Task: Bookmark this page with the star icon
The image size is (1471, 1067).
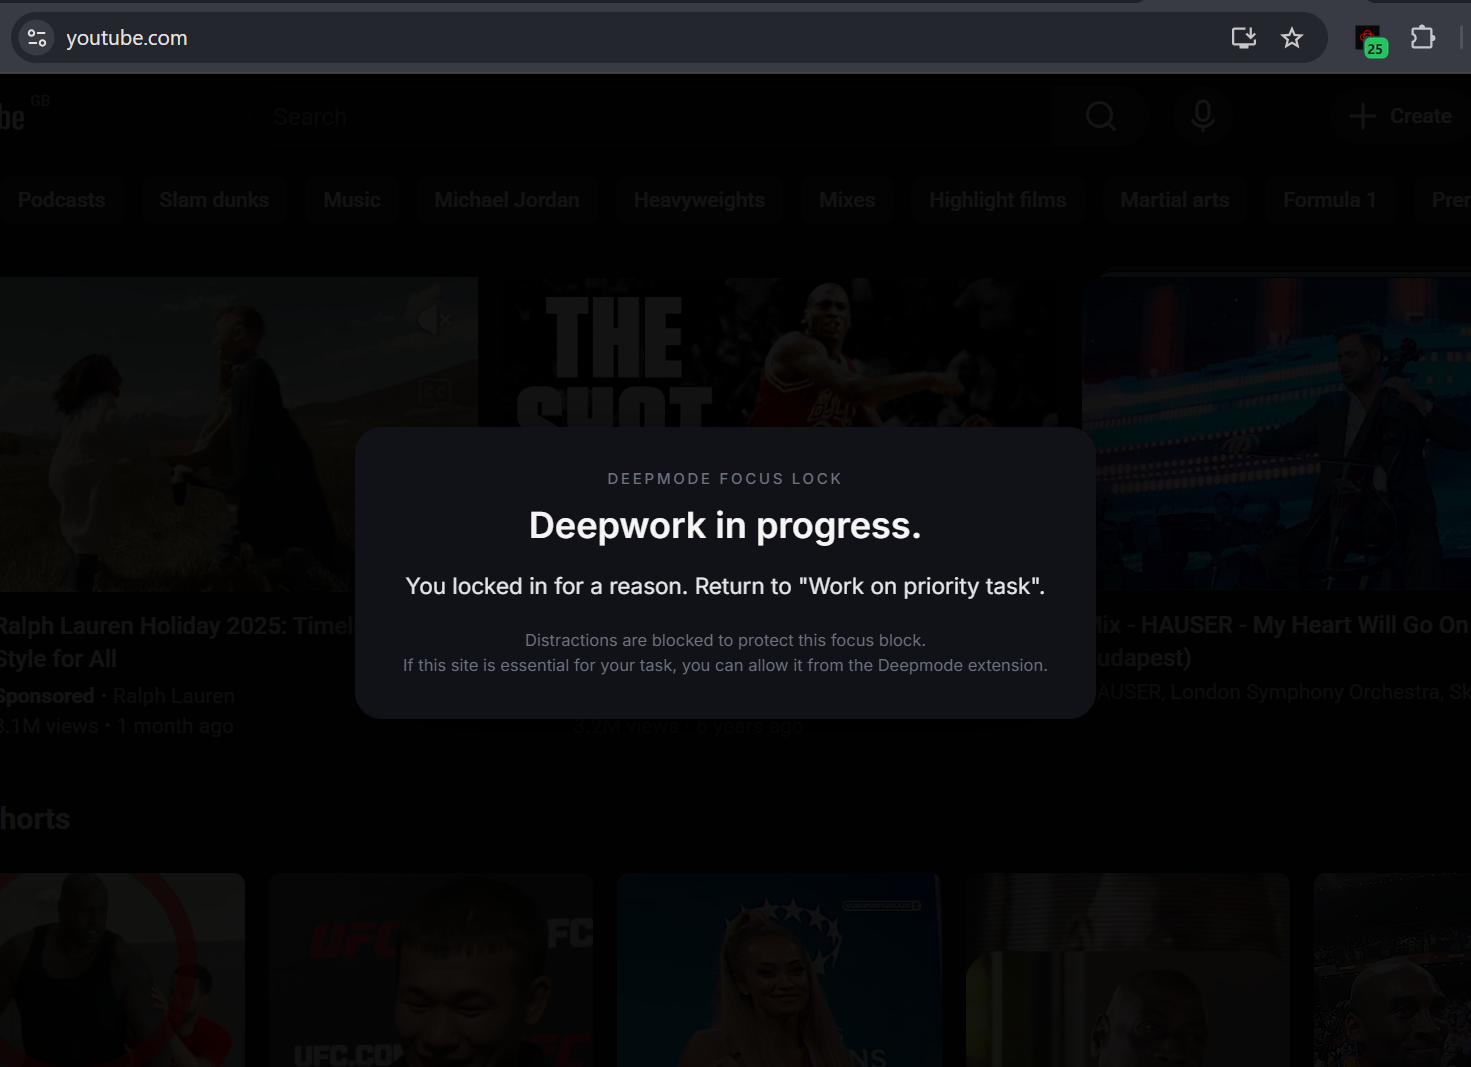Action: 1292,38
